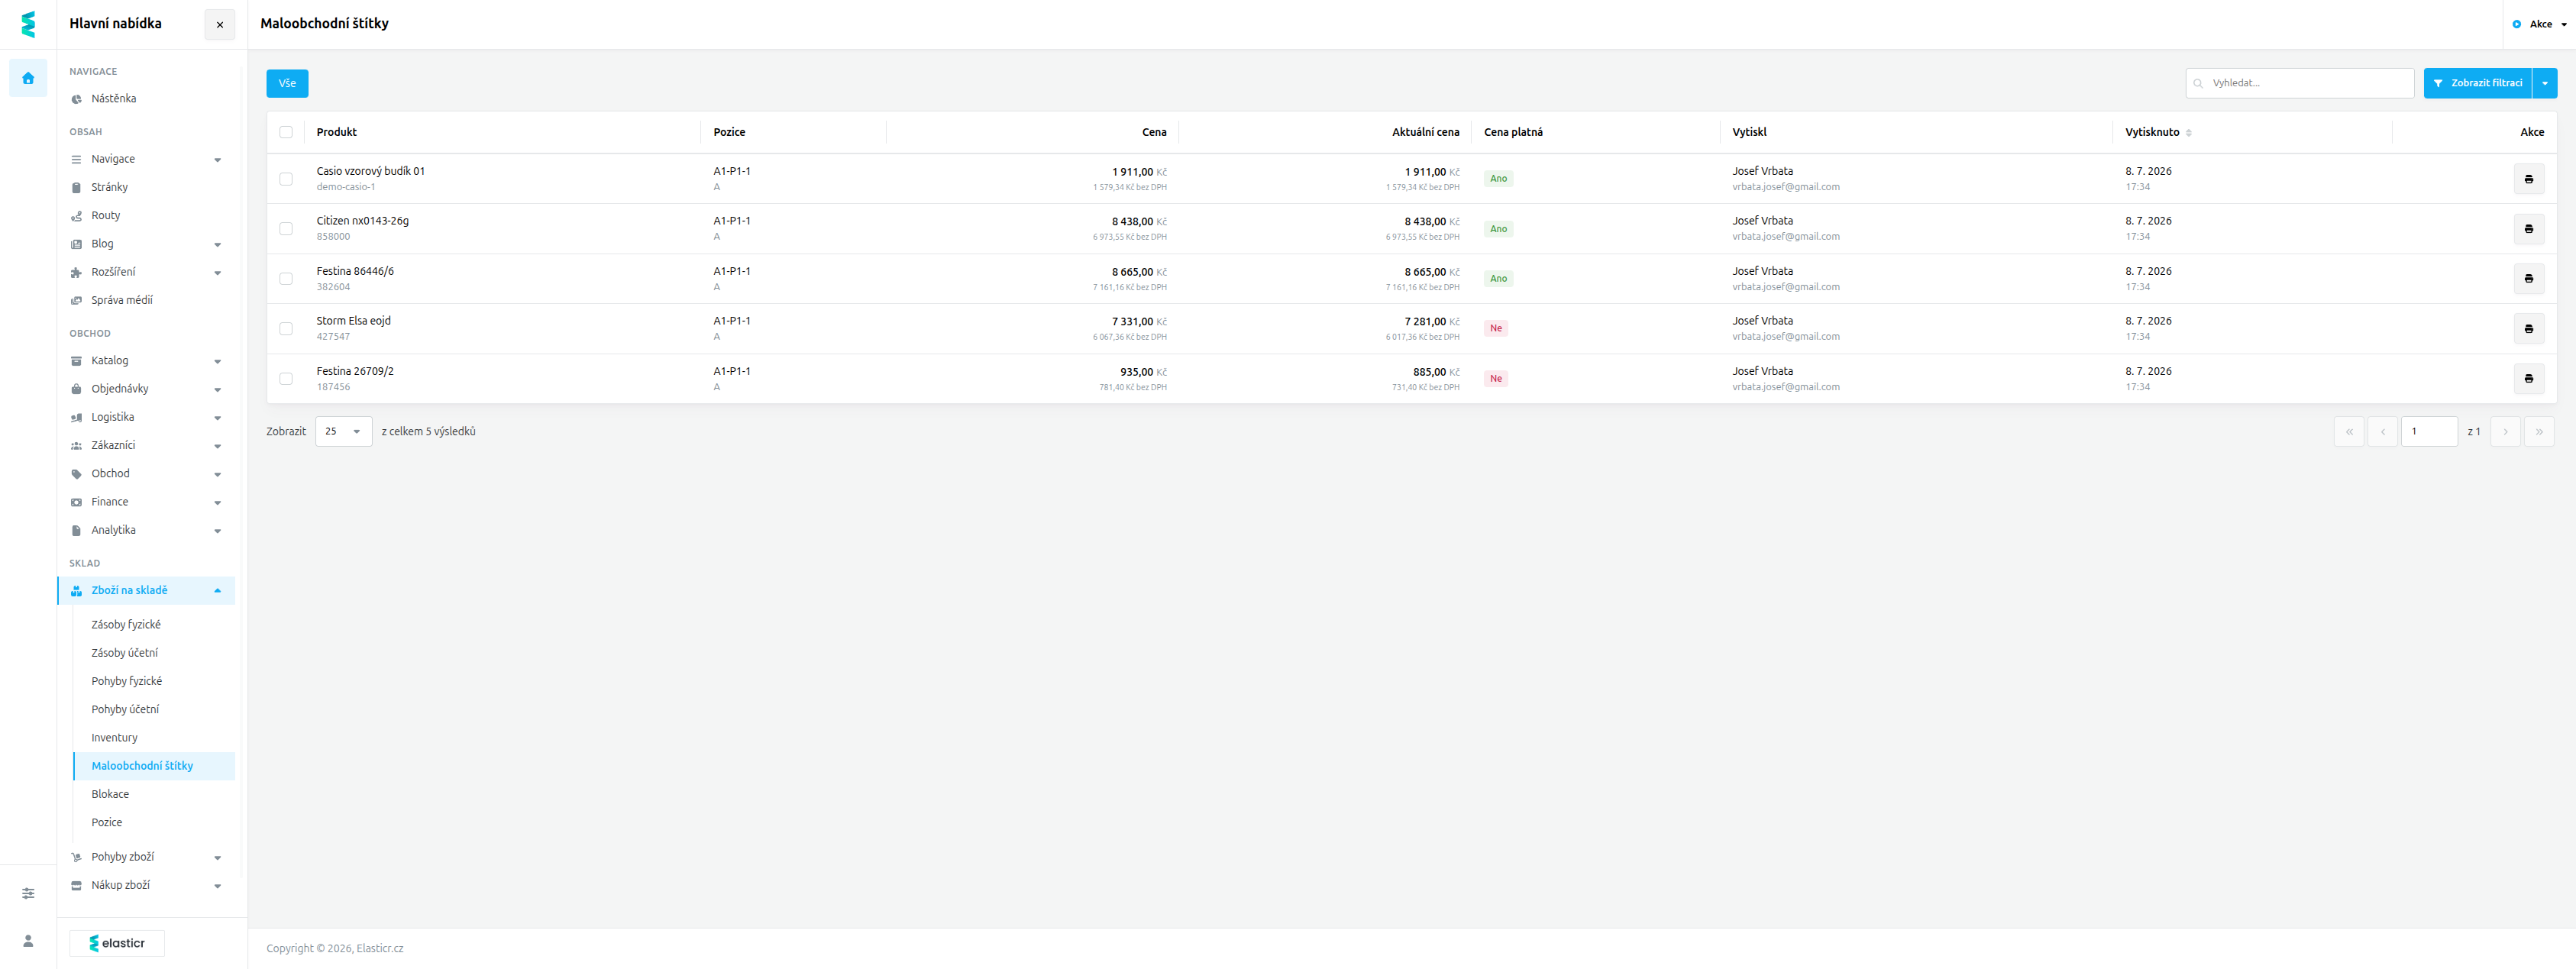Open the dropdown arrow beside Zobrazit filtraci

[x=2545, y=83]
